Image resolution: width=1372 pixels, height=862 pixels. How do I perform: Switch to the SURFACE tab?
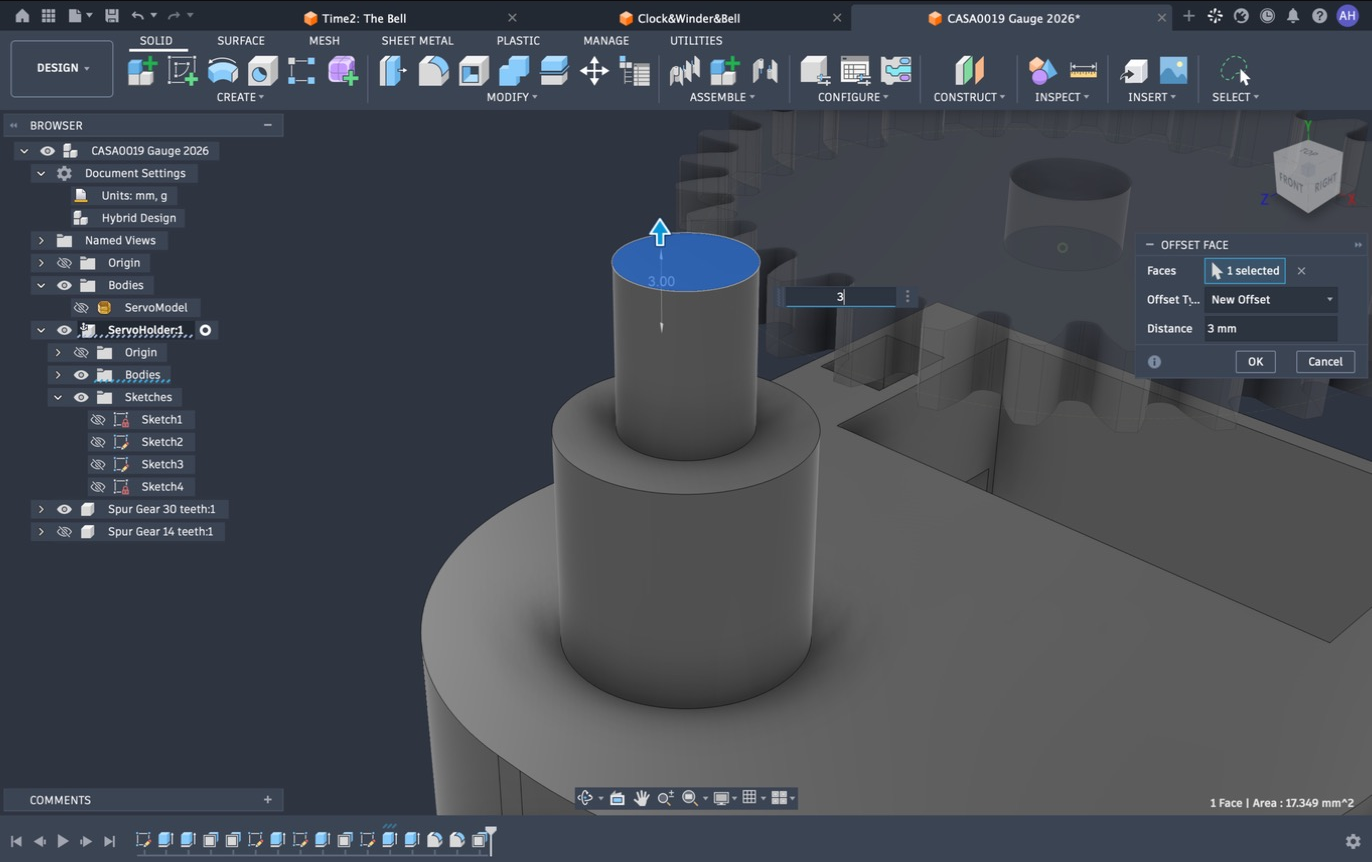(241, 41)
